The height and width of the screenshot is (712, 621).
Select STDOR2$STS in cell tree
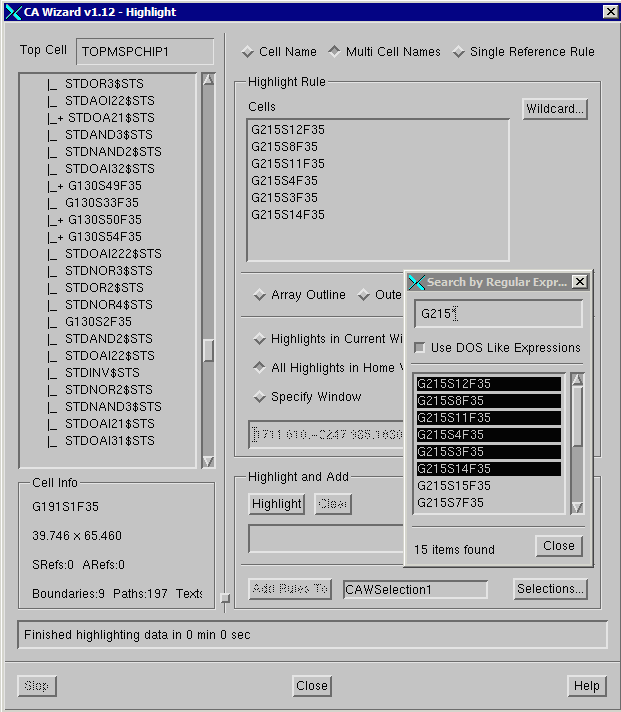click(x=104, y=288)
